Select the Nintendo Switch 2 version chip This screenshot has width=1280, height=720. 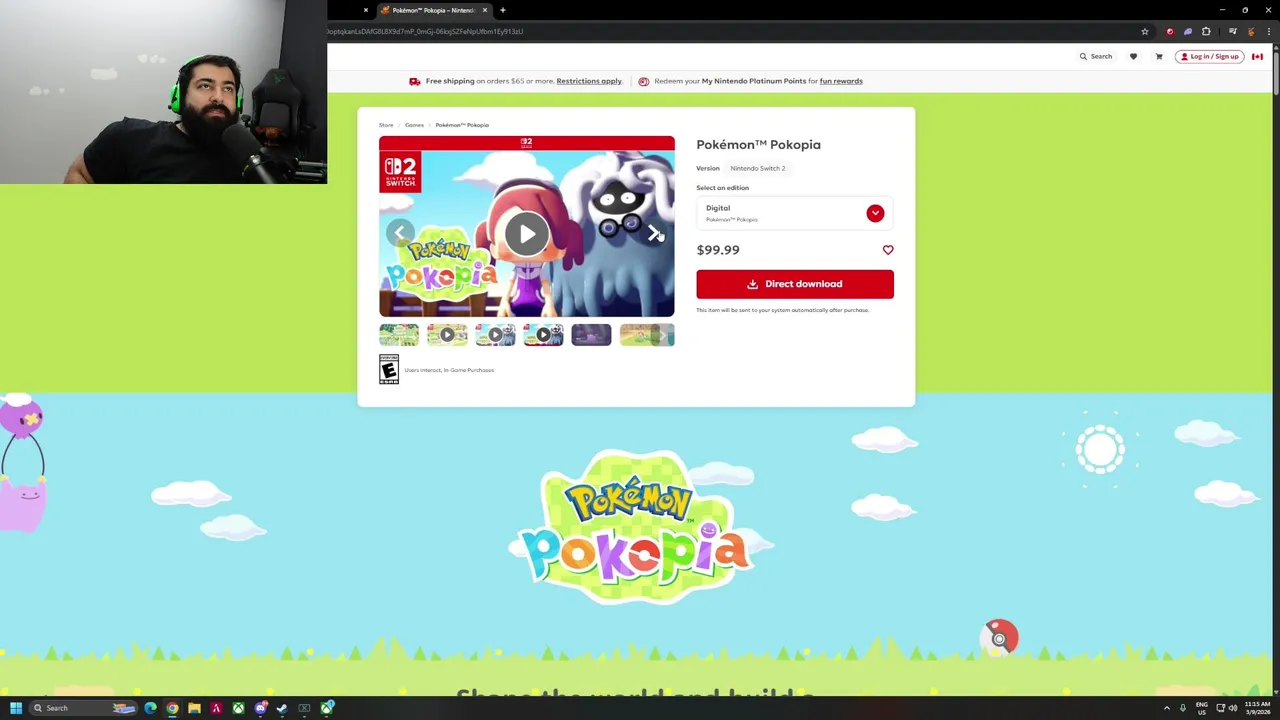tap(757, 168)
